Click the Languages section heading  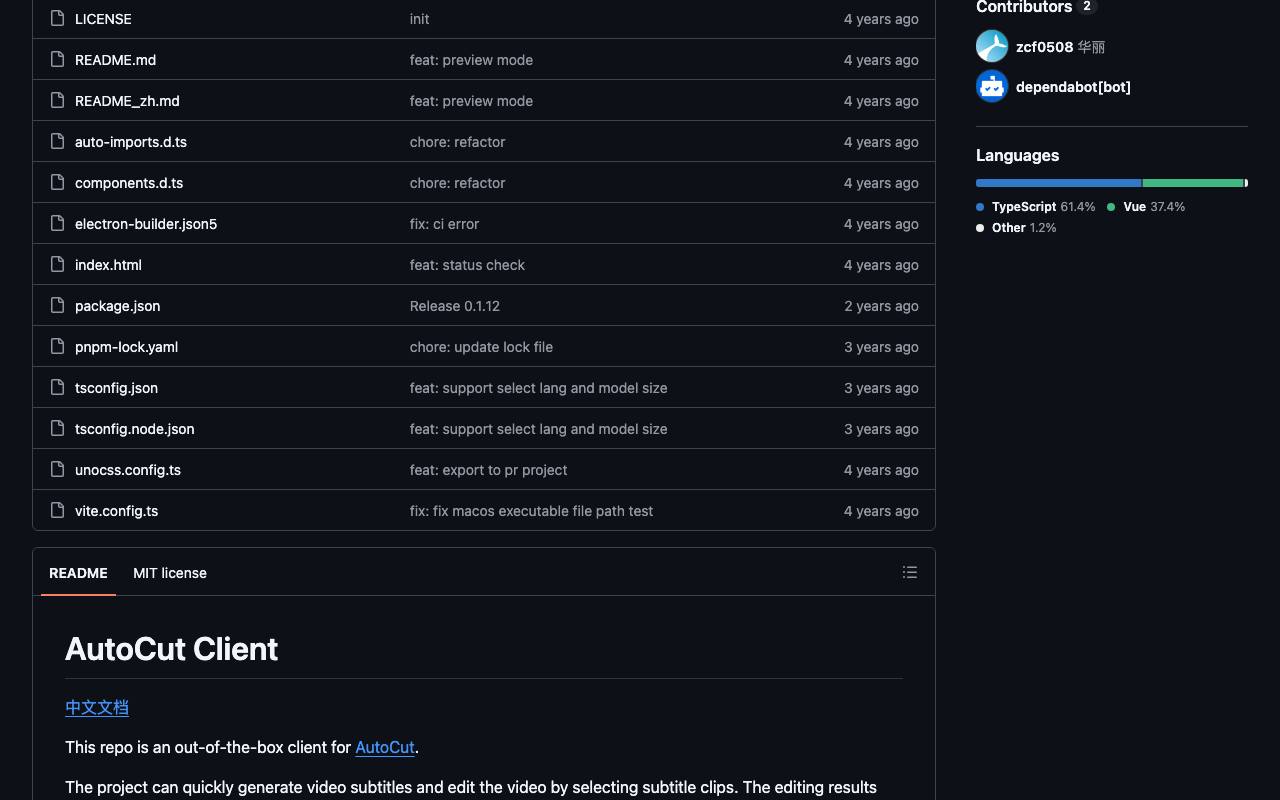click(x=1017, y=155)
